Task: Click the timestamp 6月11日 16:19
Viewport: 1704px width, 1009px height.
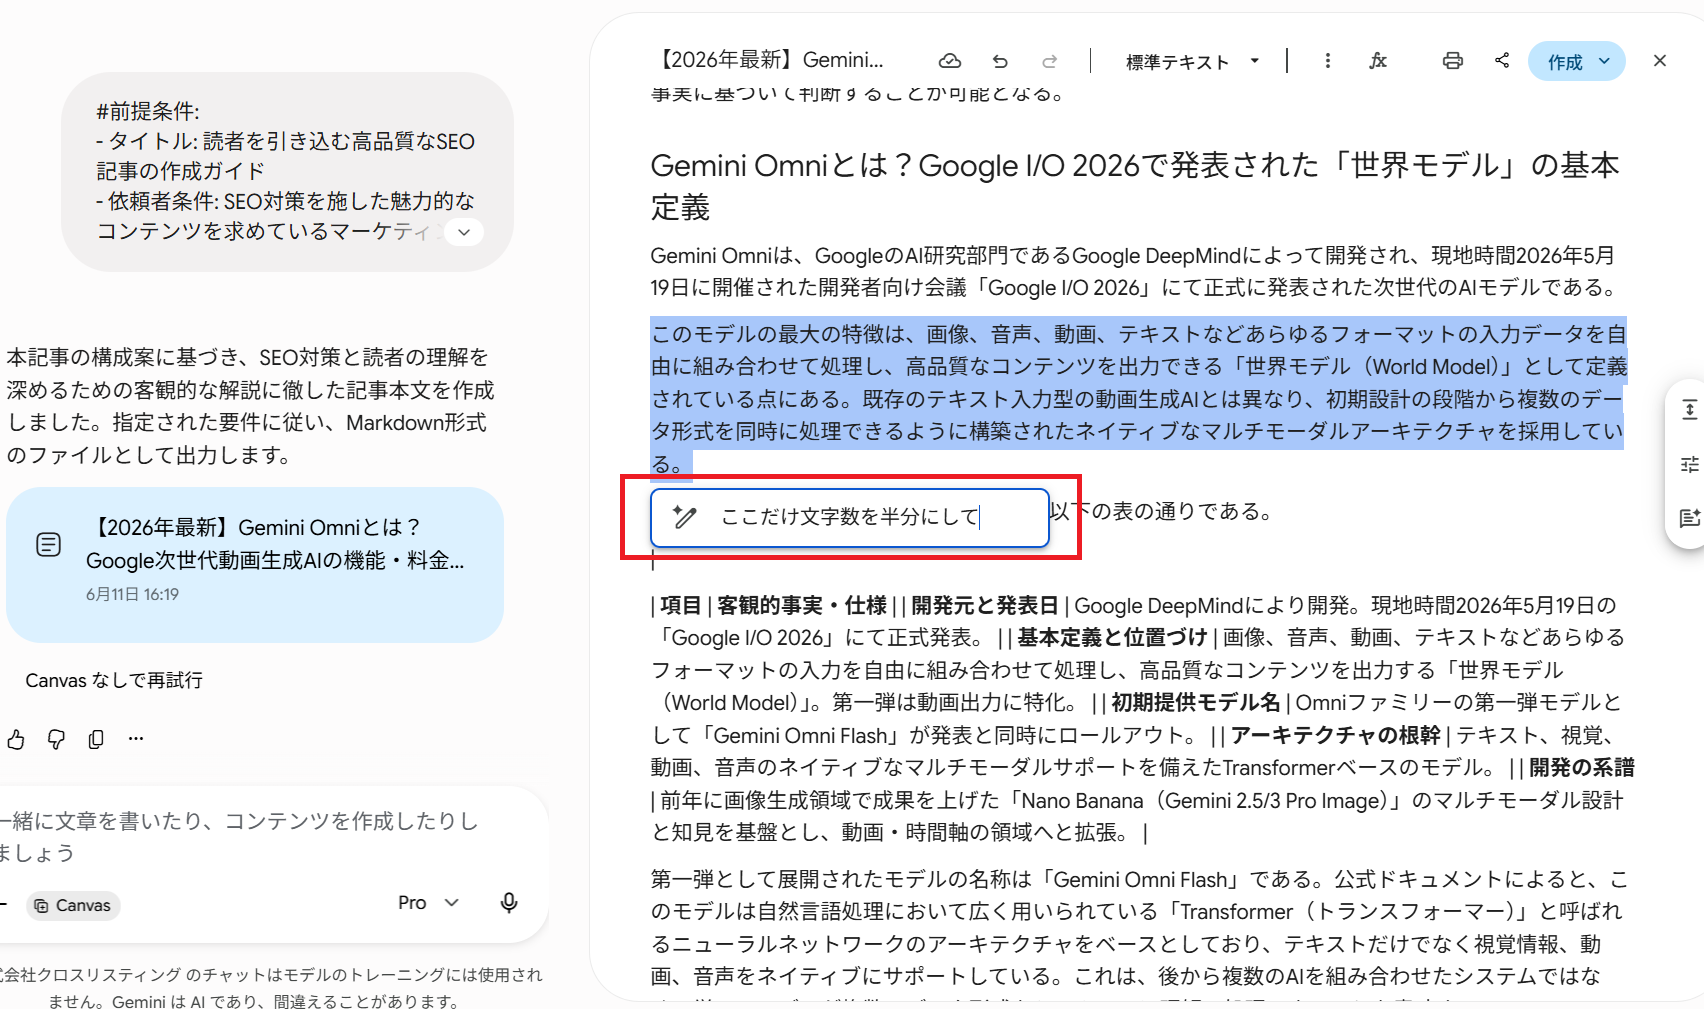Action: 132,594
